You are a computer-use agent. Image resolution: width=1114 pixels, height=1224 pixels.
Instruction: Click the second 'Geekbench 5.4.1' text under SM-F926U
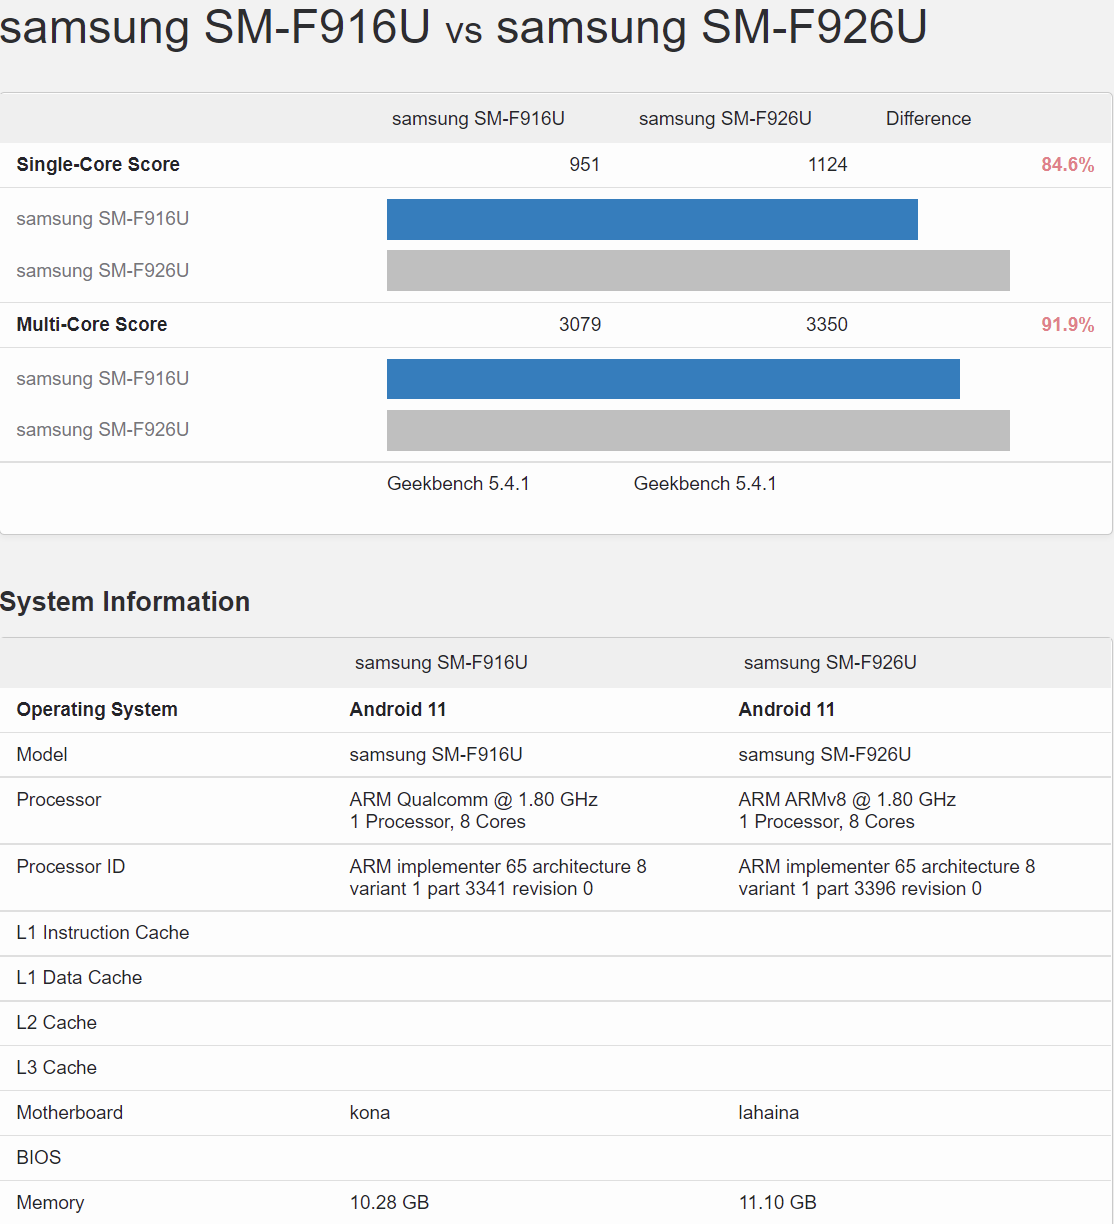[705, 484]
